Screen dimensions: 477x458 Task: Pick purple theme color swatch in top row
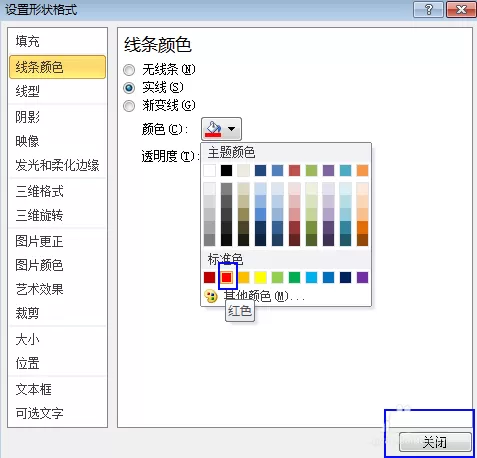[x=328, y=170]
